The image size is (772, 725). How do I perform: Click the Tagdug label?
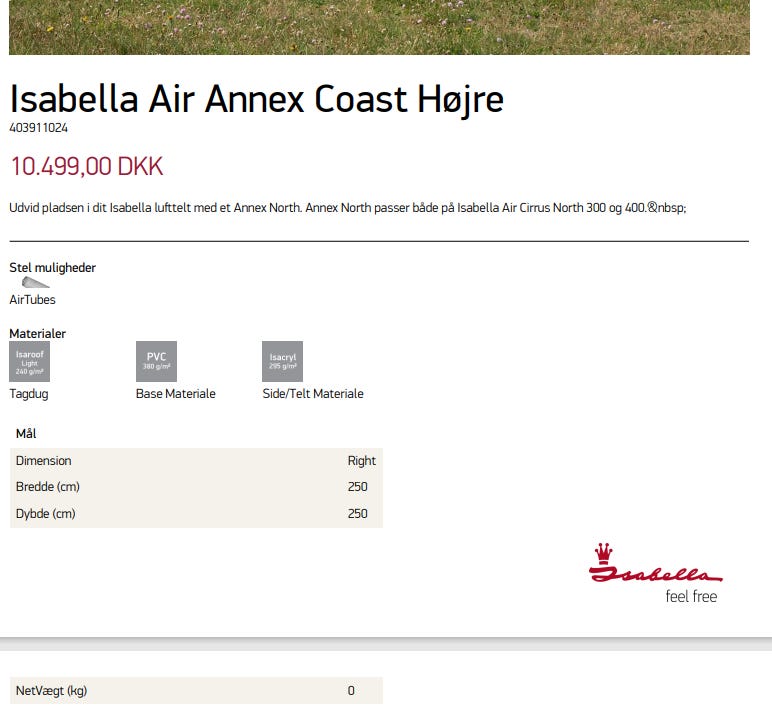[x=29, y=394]
